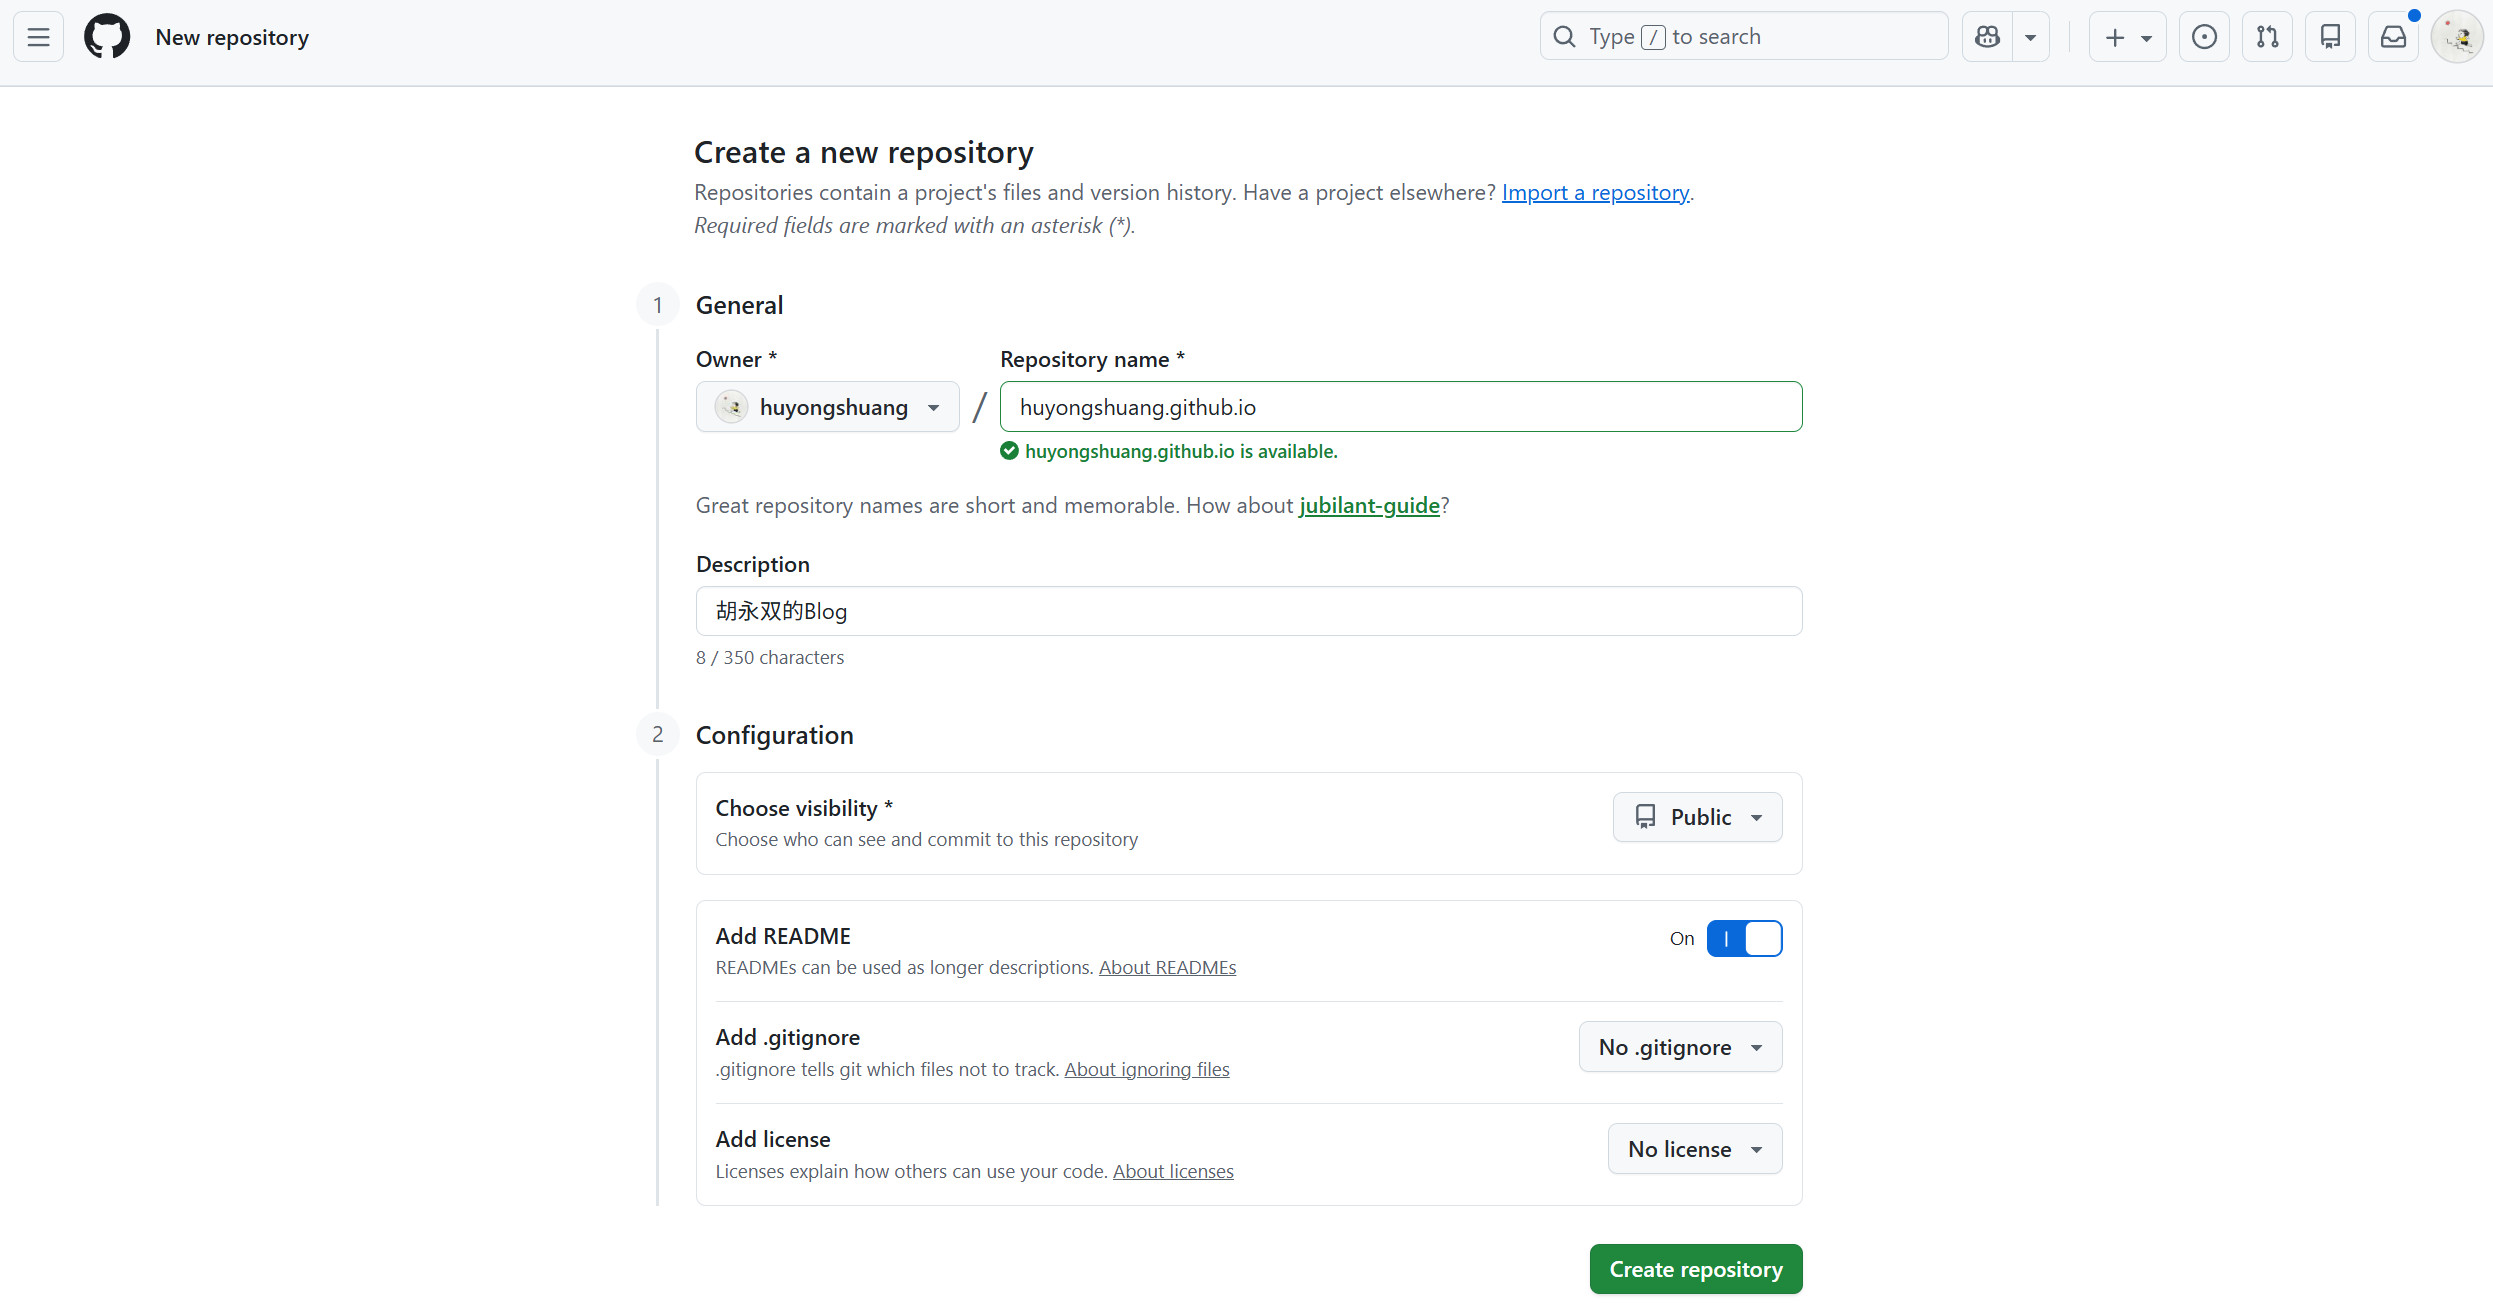
Task: Open the No .gitignore template dropdown
Action: [x=1680, y=1047]
